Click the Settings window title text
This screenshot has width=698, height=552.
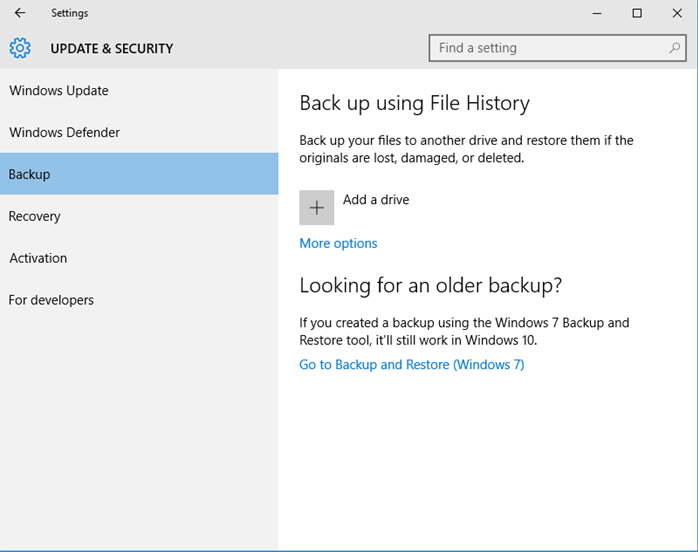tap(69, 13)
